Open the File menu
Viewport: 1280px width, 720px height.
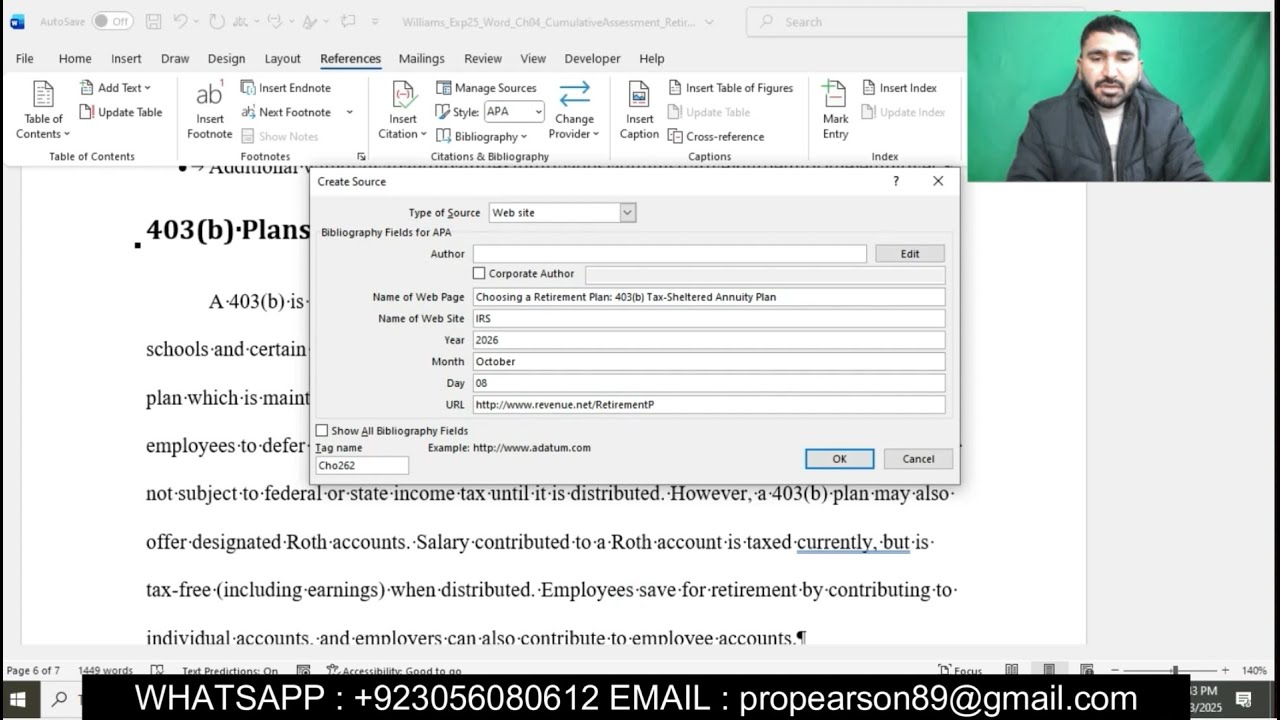point(25,59)
